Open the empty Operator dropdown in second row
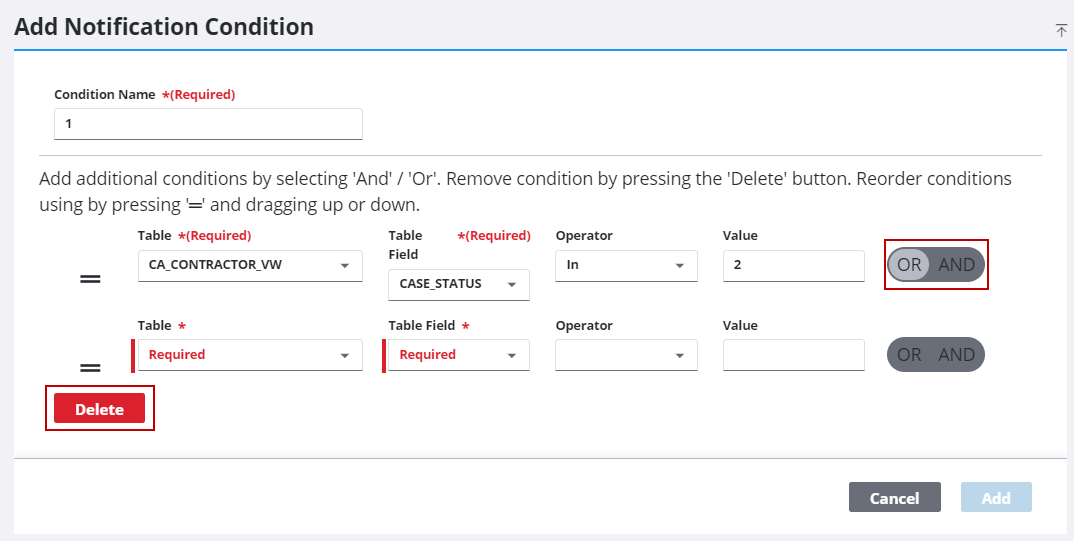This screenshot has width=1074, height=541. pyautogui.click(x=626, y=355)
